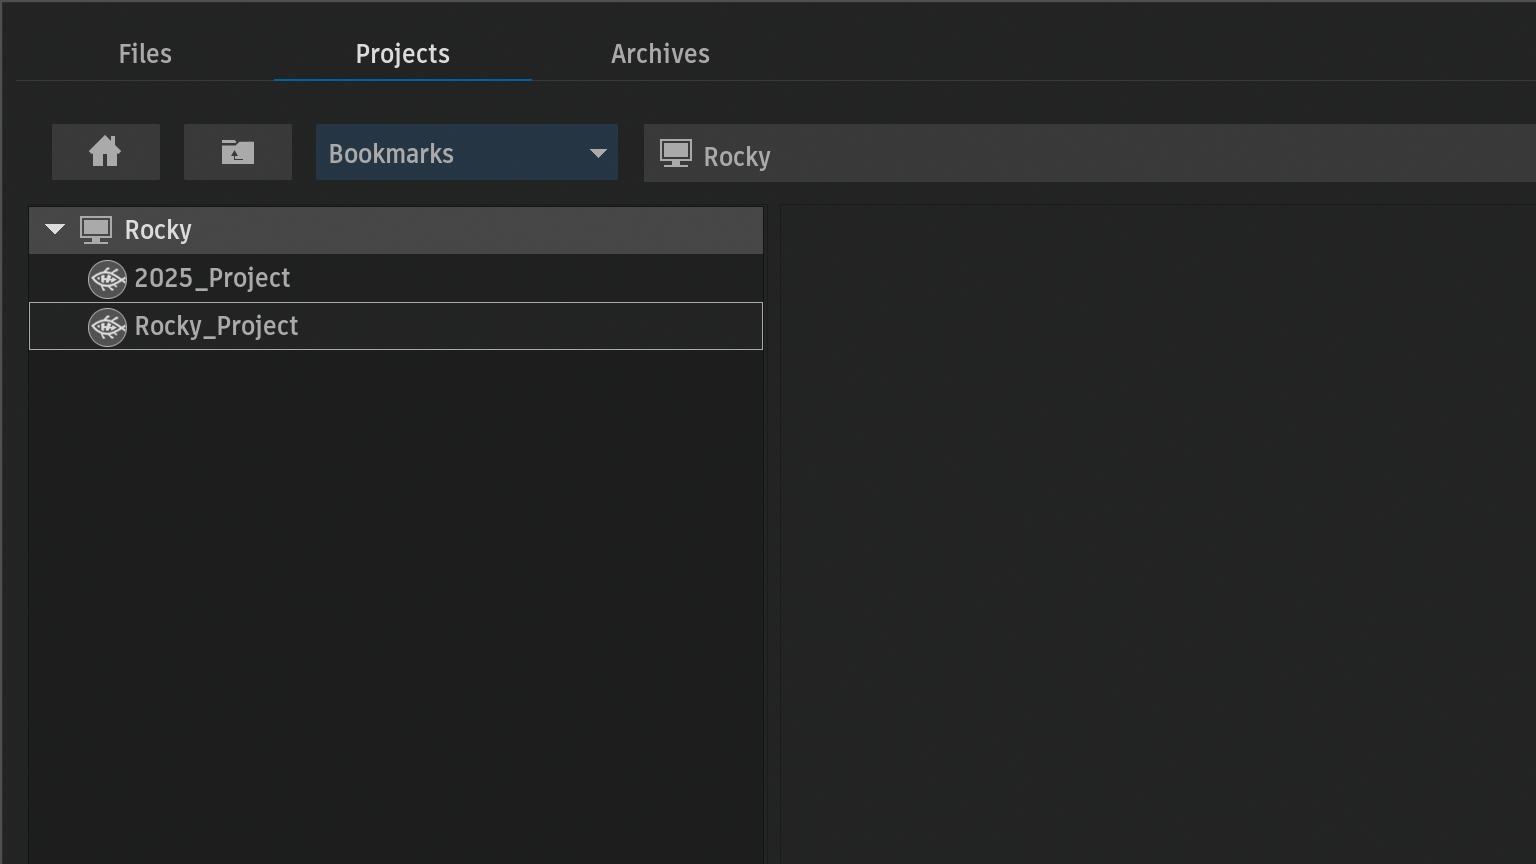Click the Home folder icon button
The image size is (1536, 864).
(105, 152)
